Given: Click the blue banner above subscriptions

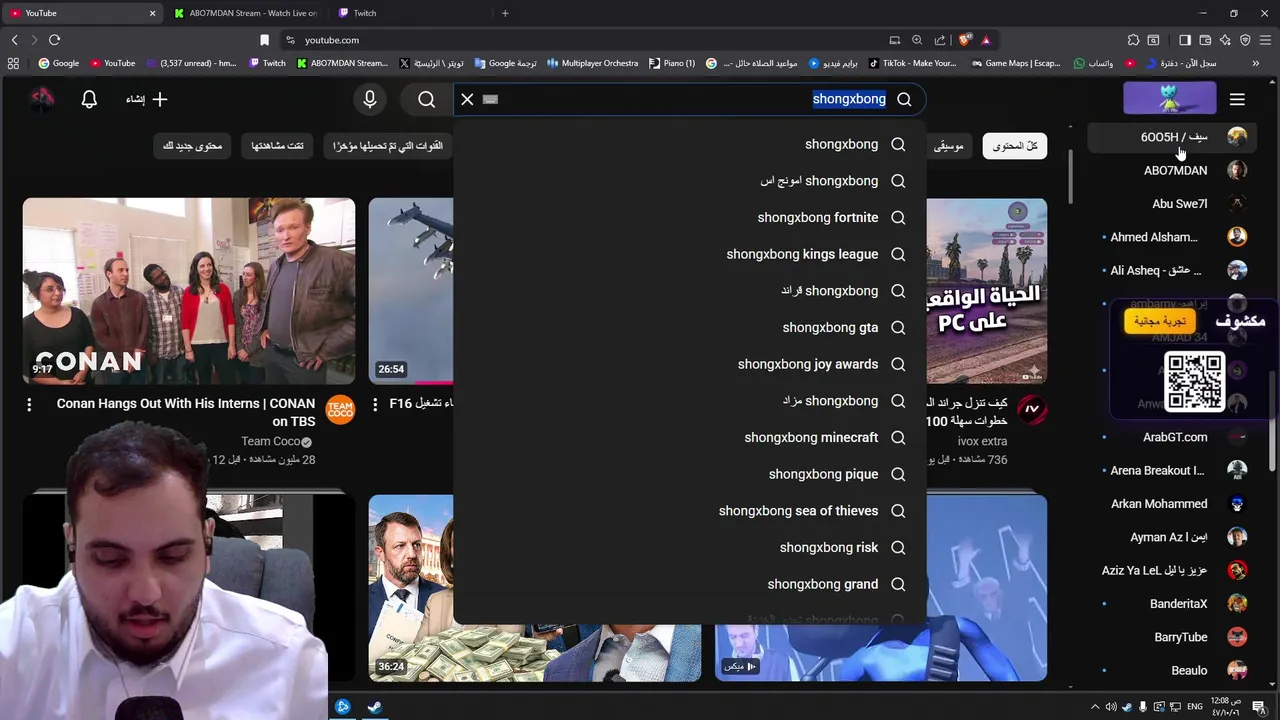Looking at the screenshot, I should (x=1170, y=98).
